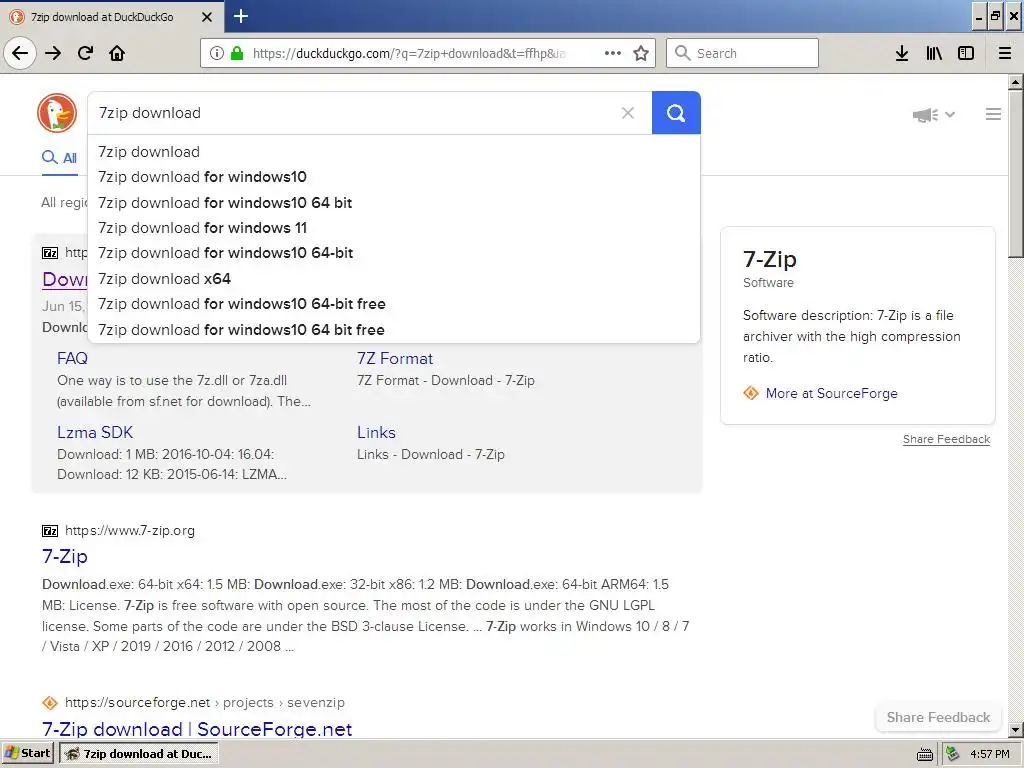The height and width of the screenshot is (768, 1024).
Task: Choose suggestion '7zip download for windows10'
Action: tap(394, 177)
